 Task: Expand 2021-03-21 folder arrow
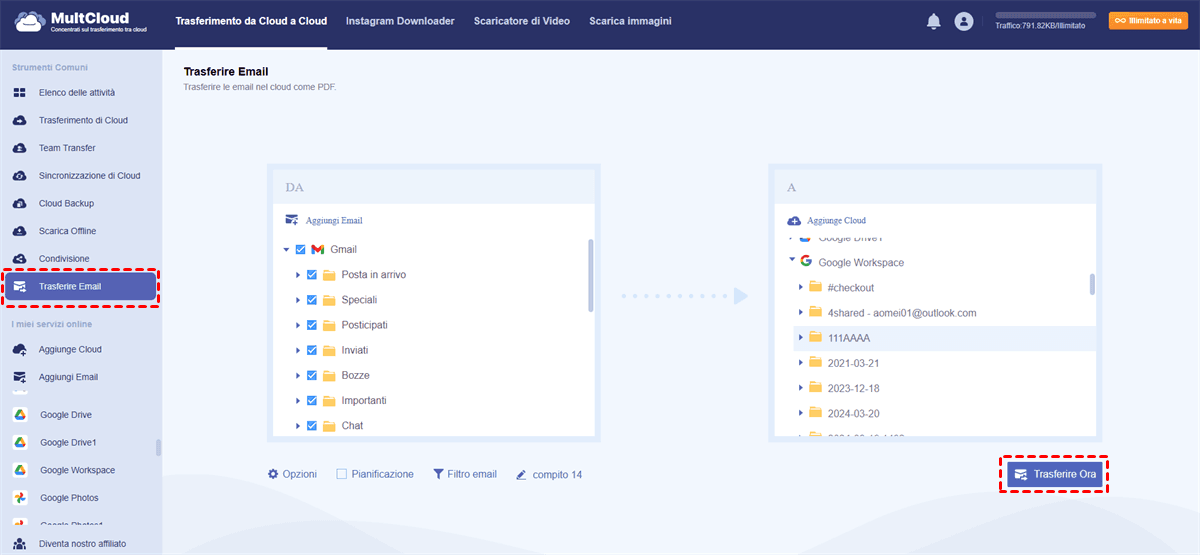801,362
